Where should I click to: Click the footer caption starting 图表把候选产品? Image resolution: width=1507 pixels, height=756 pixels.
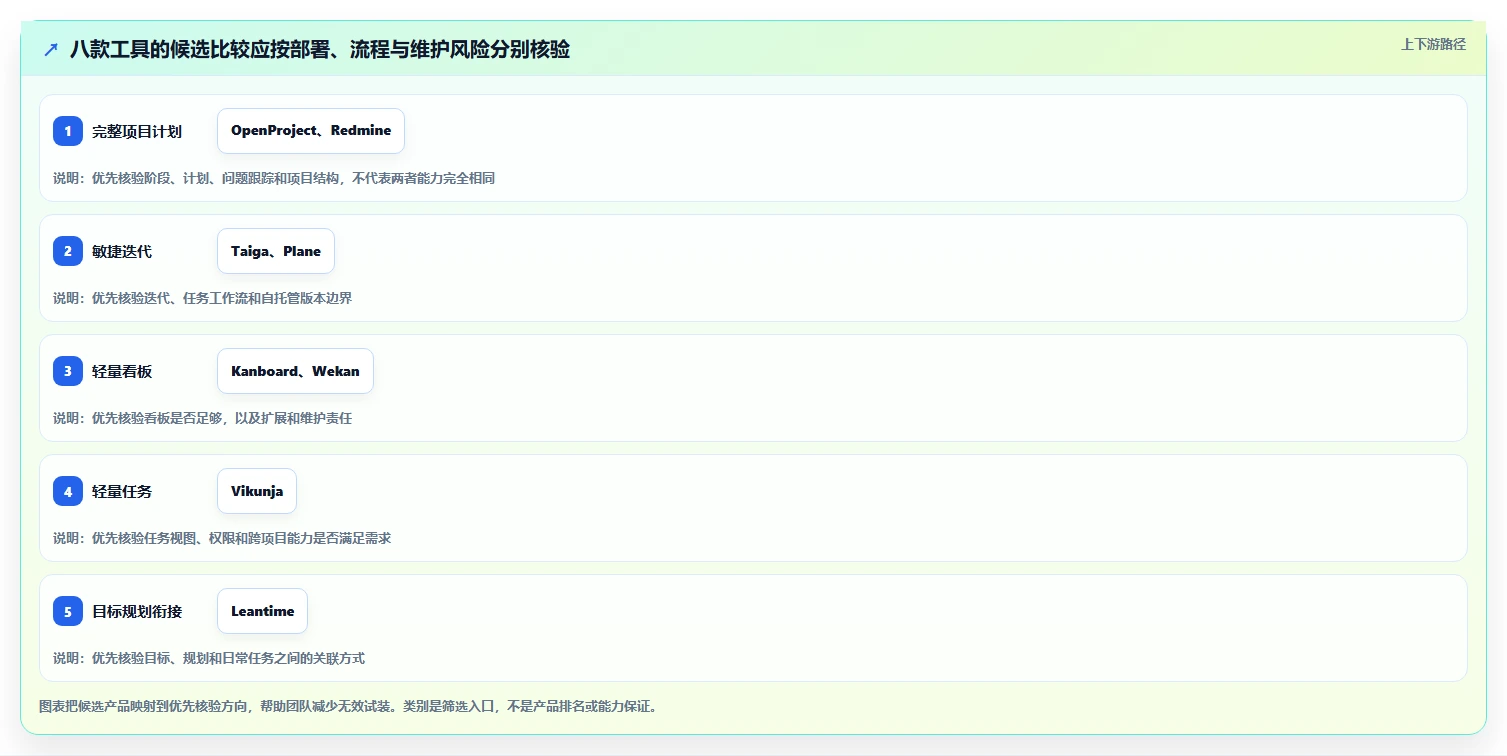[348, 706]
